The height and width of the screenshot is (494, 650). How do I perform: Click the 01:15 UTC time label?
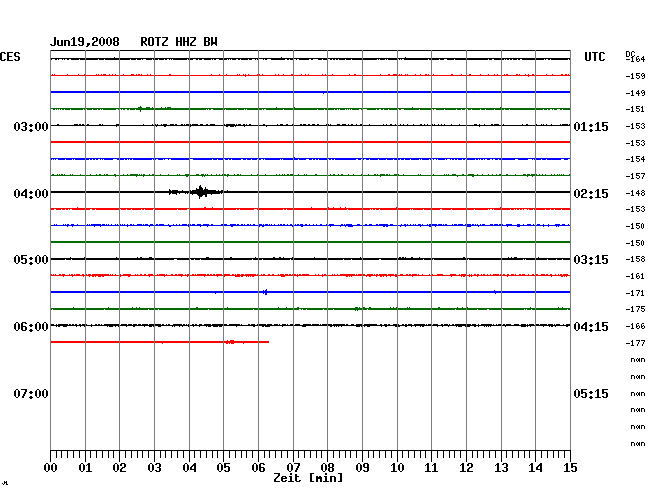[x=591, y=126]
